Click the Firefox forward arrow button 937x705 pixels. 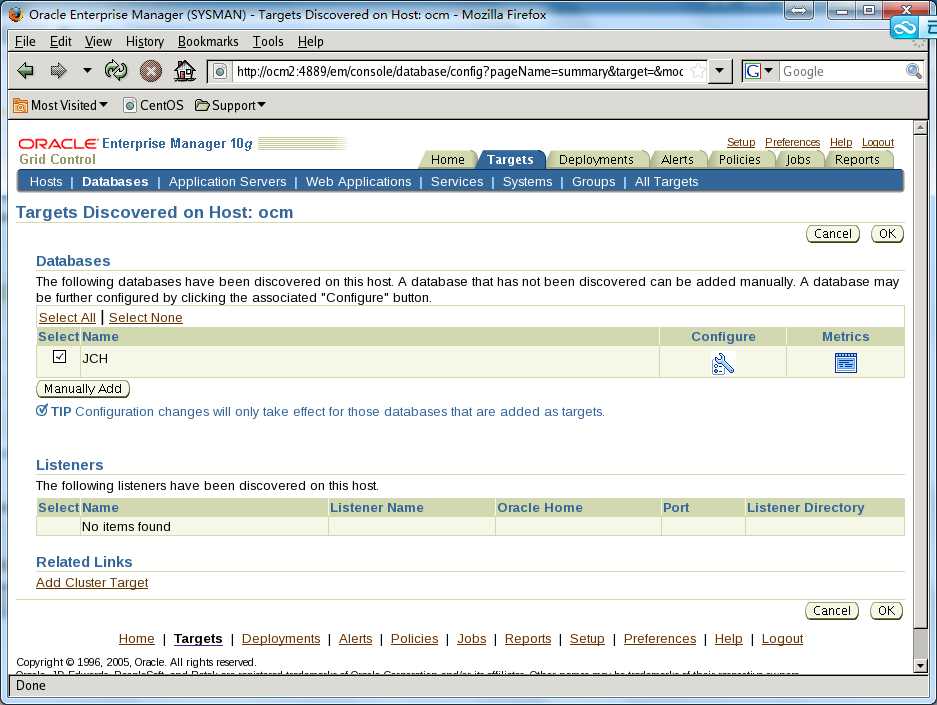pos(58,70)
